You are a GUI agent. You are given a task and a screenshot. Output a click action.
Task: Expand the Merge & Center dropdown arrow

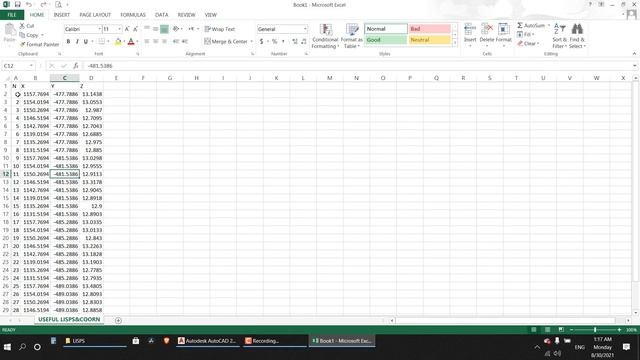pos(251,41)
